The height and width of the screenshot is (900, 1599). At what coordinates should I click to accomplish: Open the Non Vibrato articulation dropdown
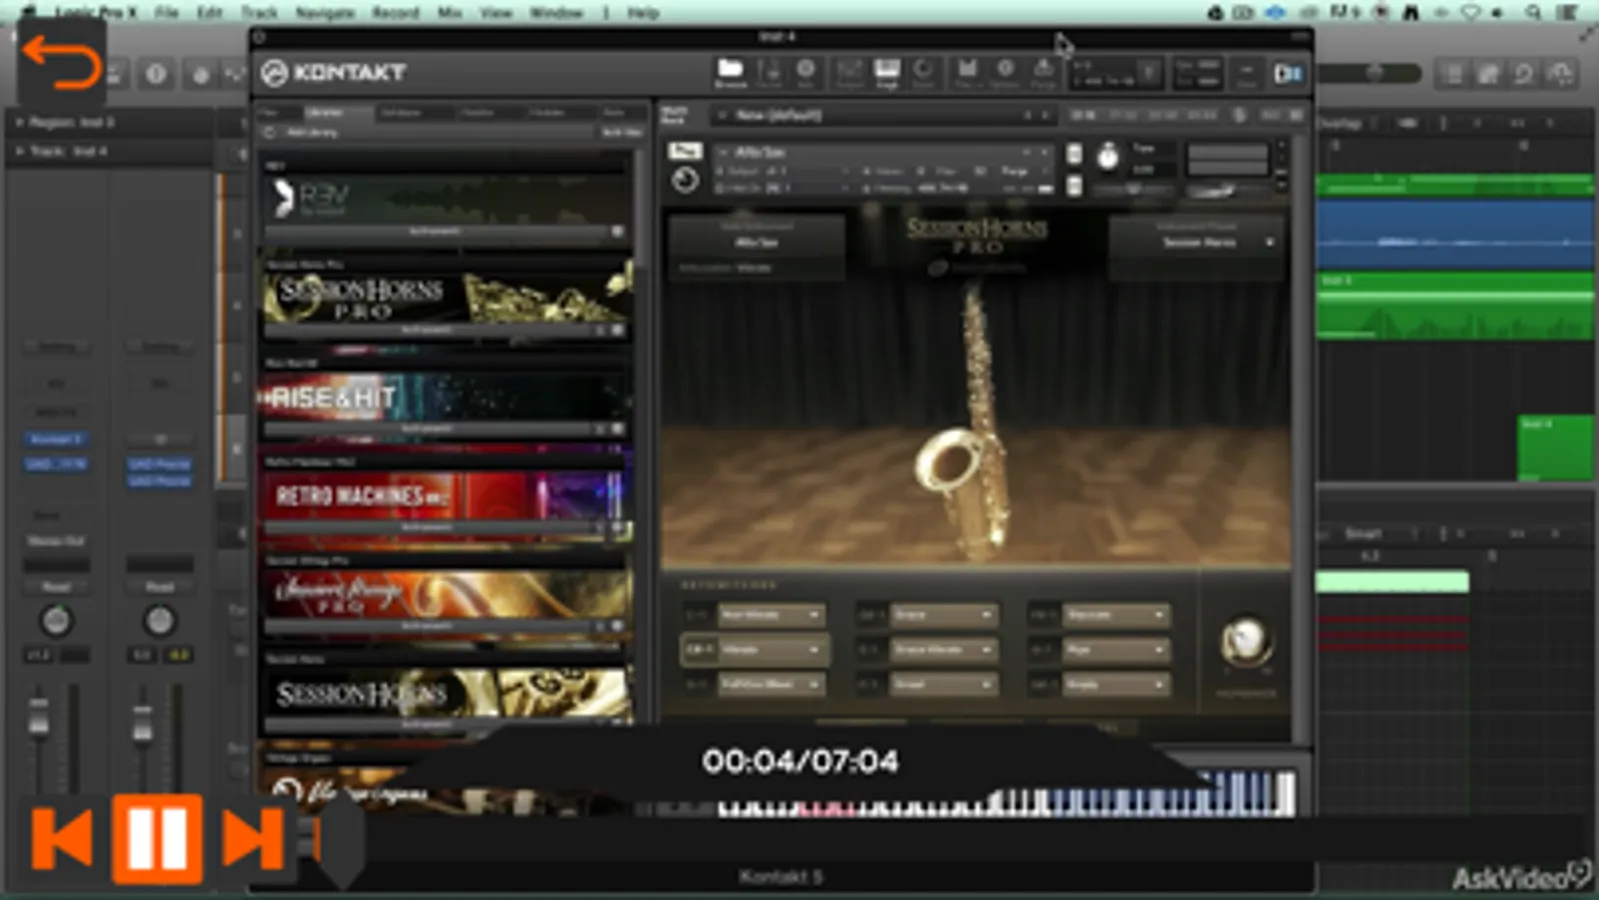(770, 614)
